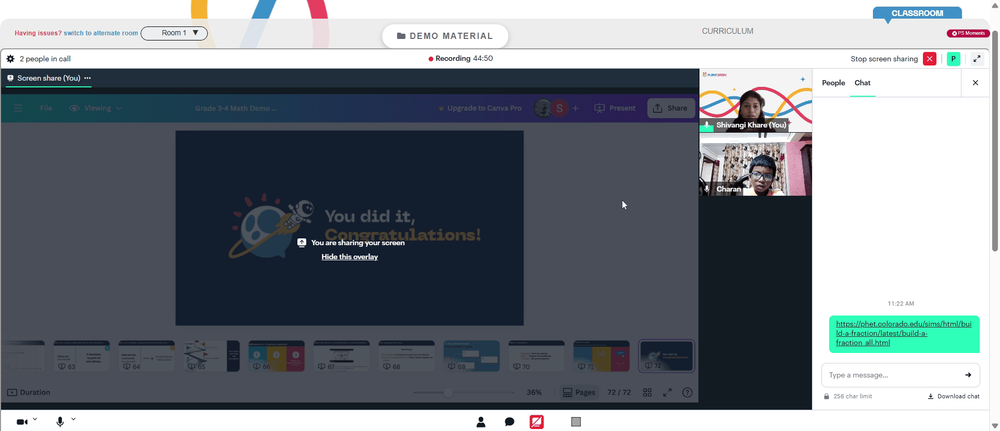
Task: Switch to the People tab
Action: [833, 83]
